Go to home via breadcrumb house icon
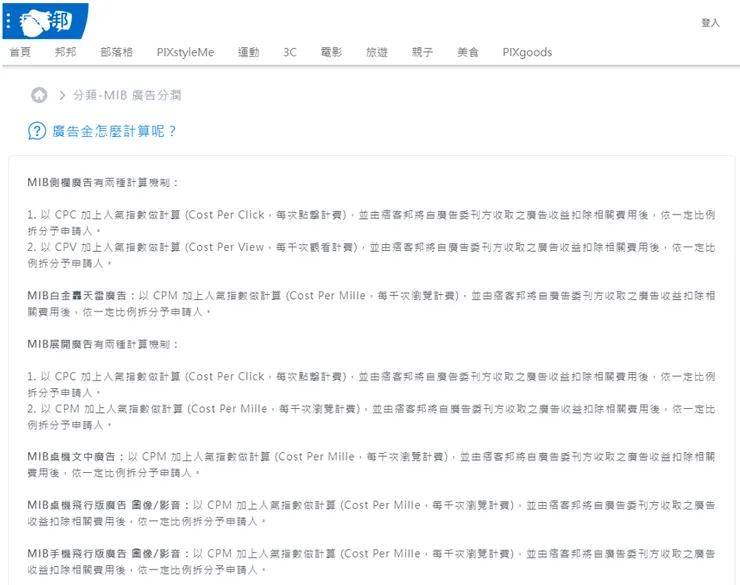This screenshot has width=740, height=585. [39, 95]
